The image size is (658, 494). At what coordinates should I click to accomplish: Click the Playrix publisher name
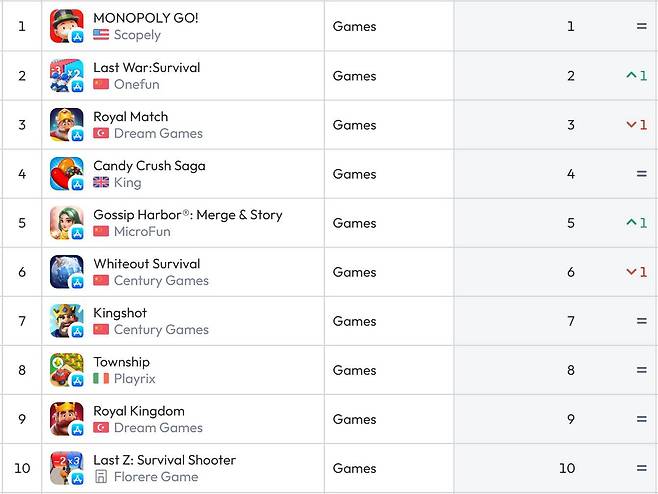(x=135, y=379)
